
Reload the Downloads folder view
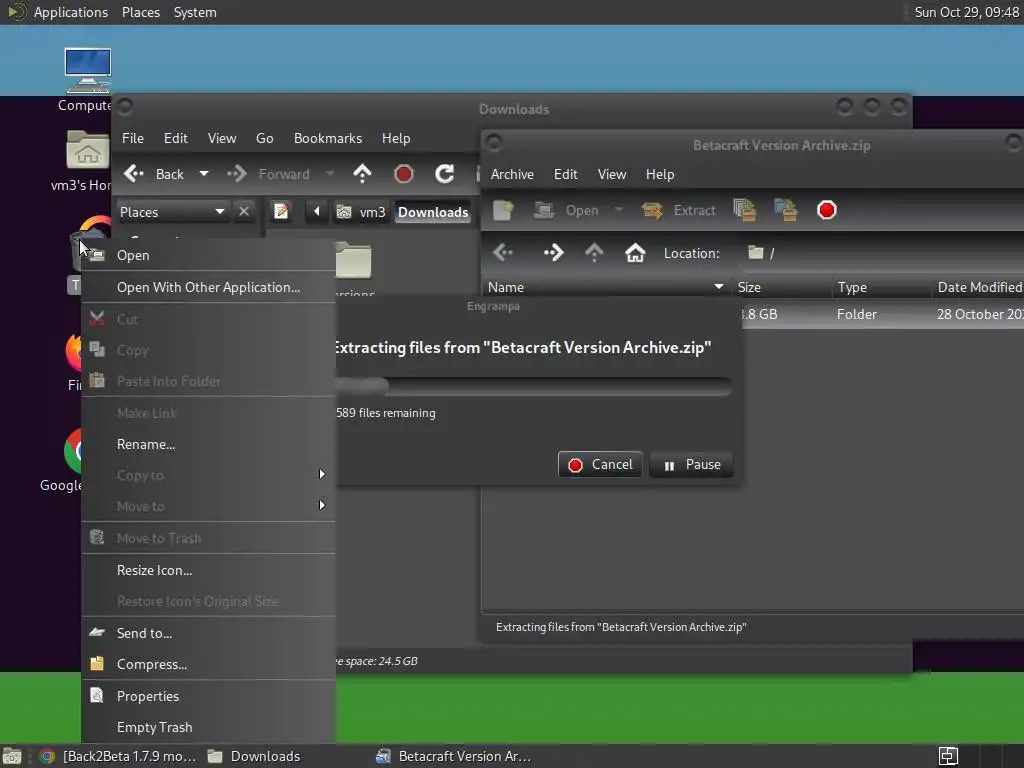click(x=445, y=174)
